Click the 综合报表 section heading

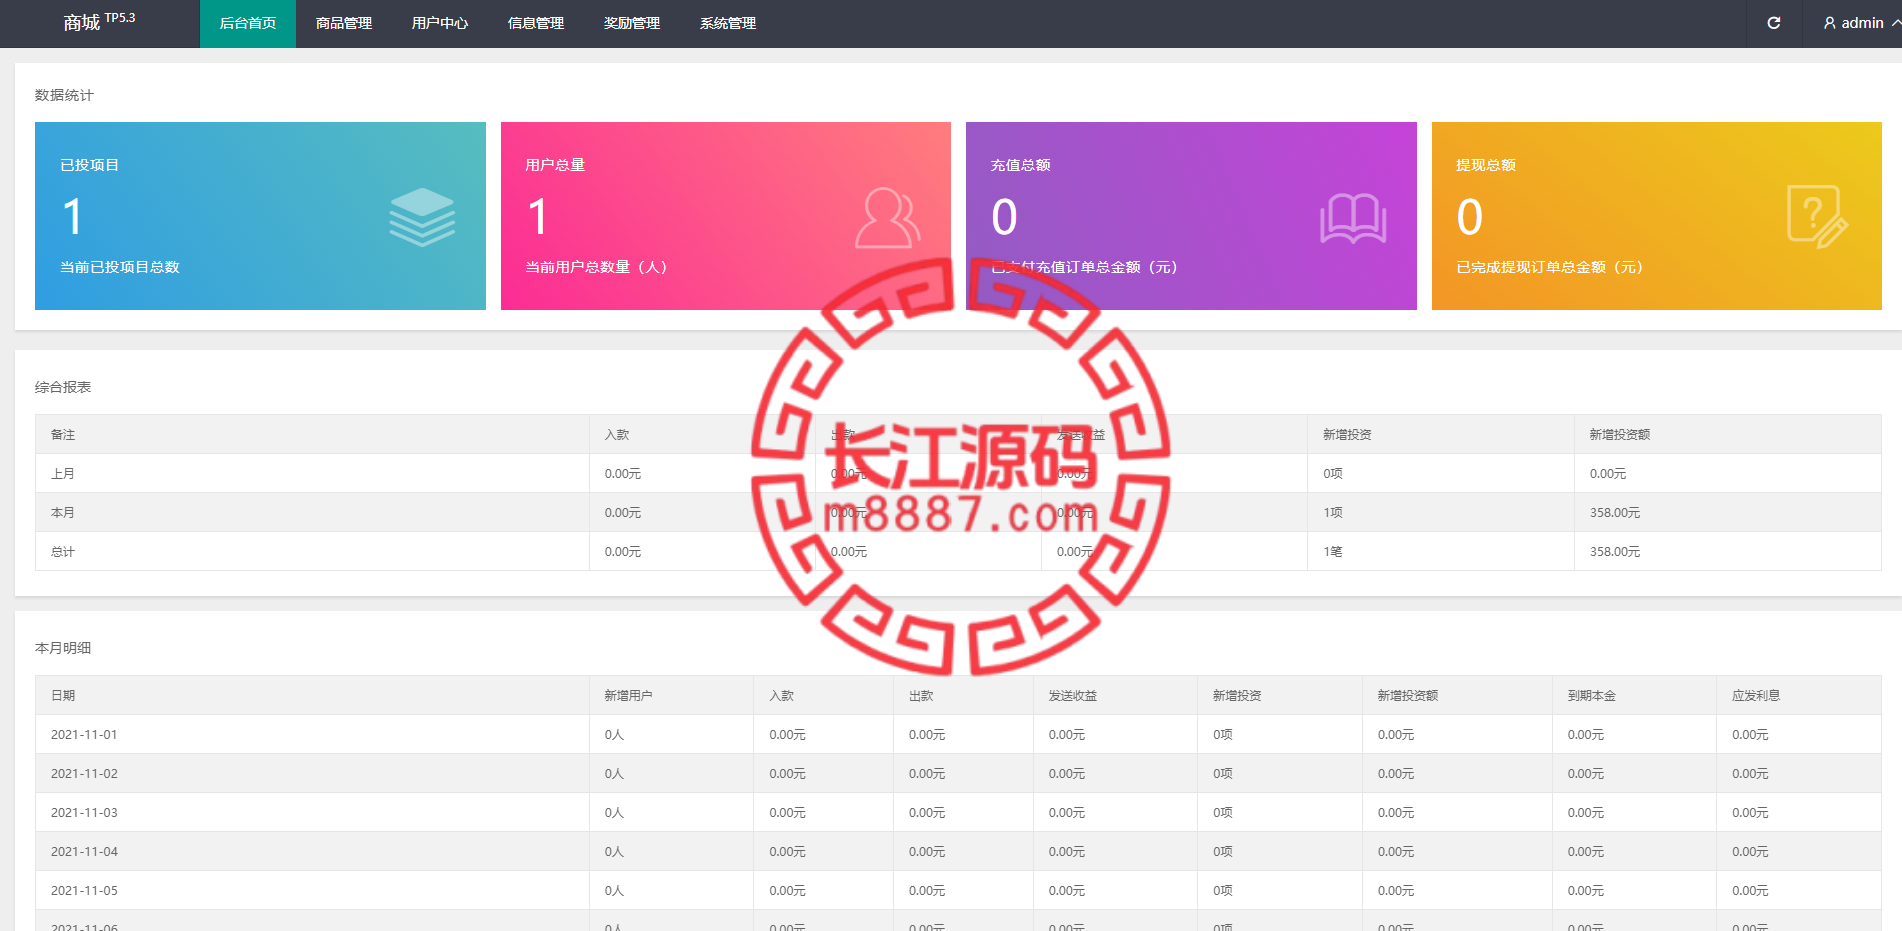click(x=63, y=387)
